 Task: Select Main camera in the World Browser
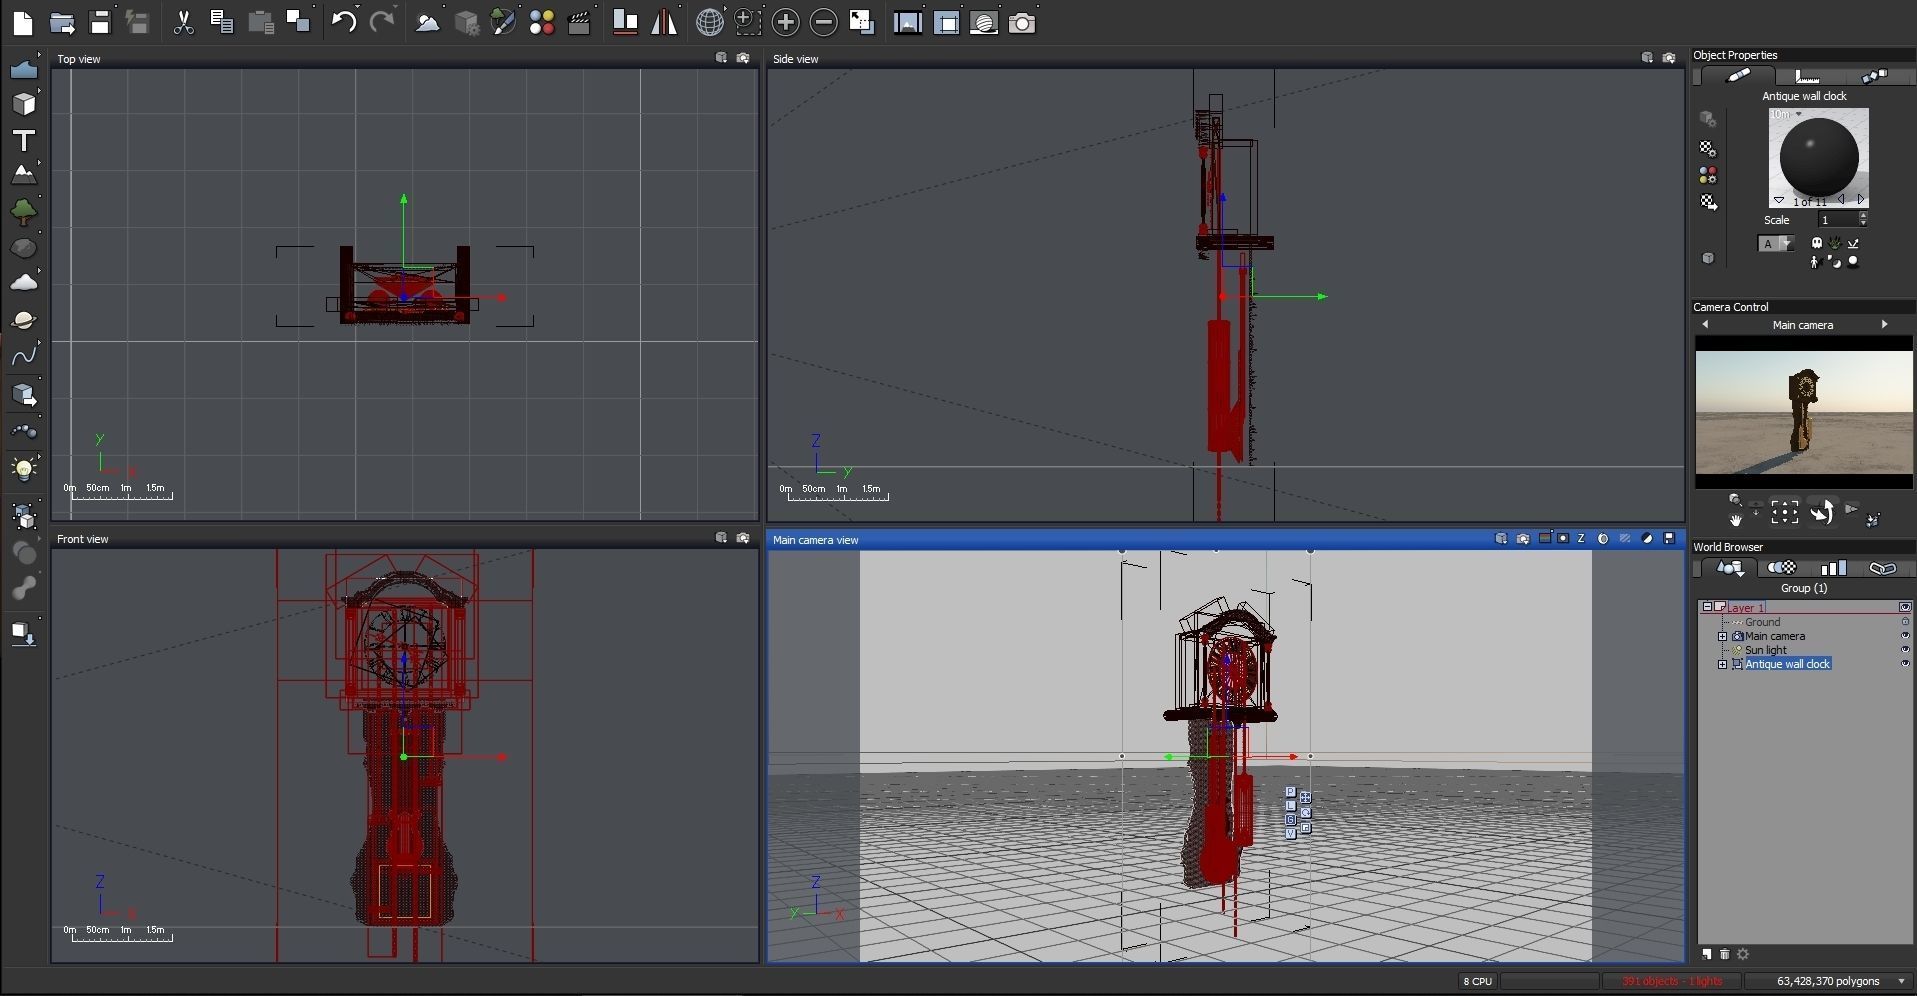tap(1774, 636)
